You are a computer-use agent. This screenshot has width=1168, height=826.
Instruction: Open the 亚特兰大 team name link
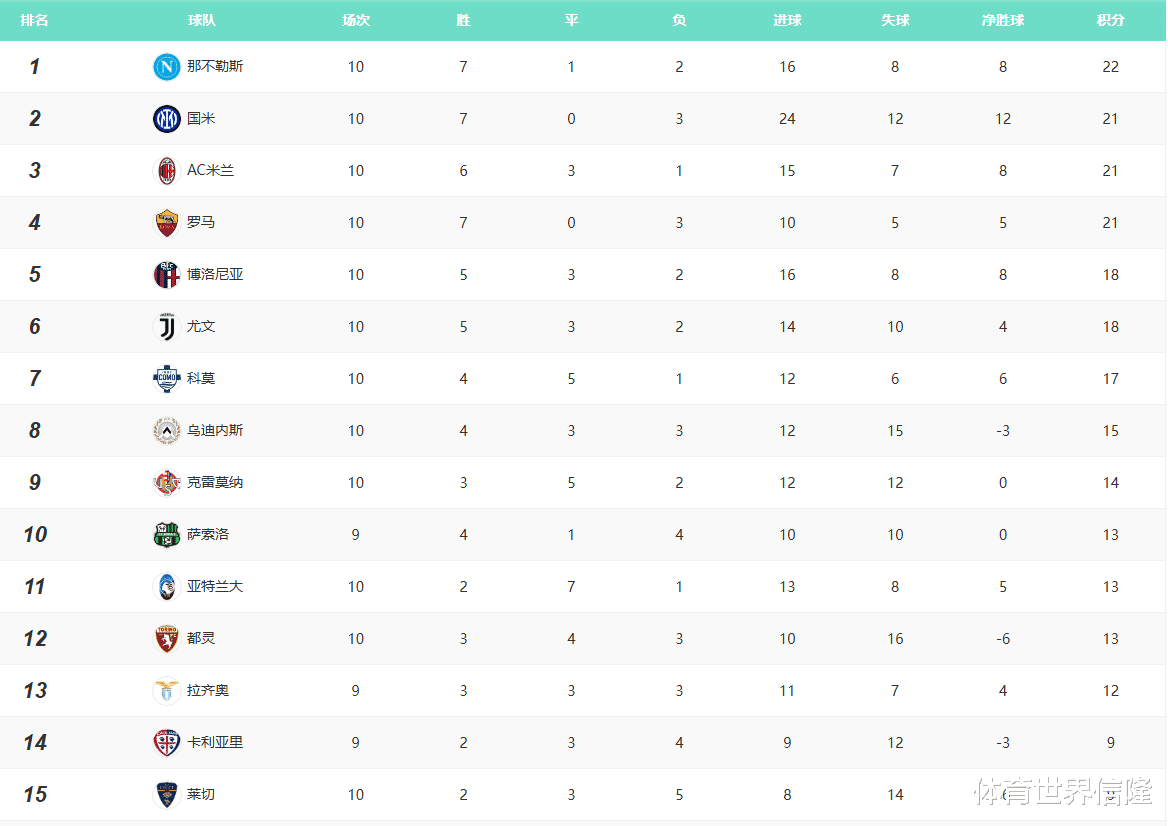pyautogui.click(x=215, y=587)
